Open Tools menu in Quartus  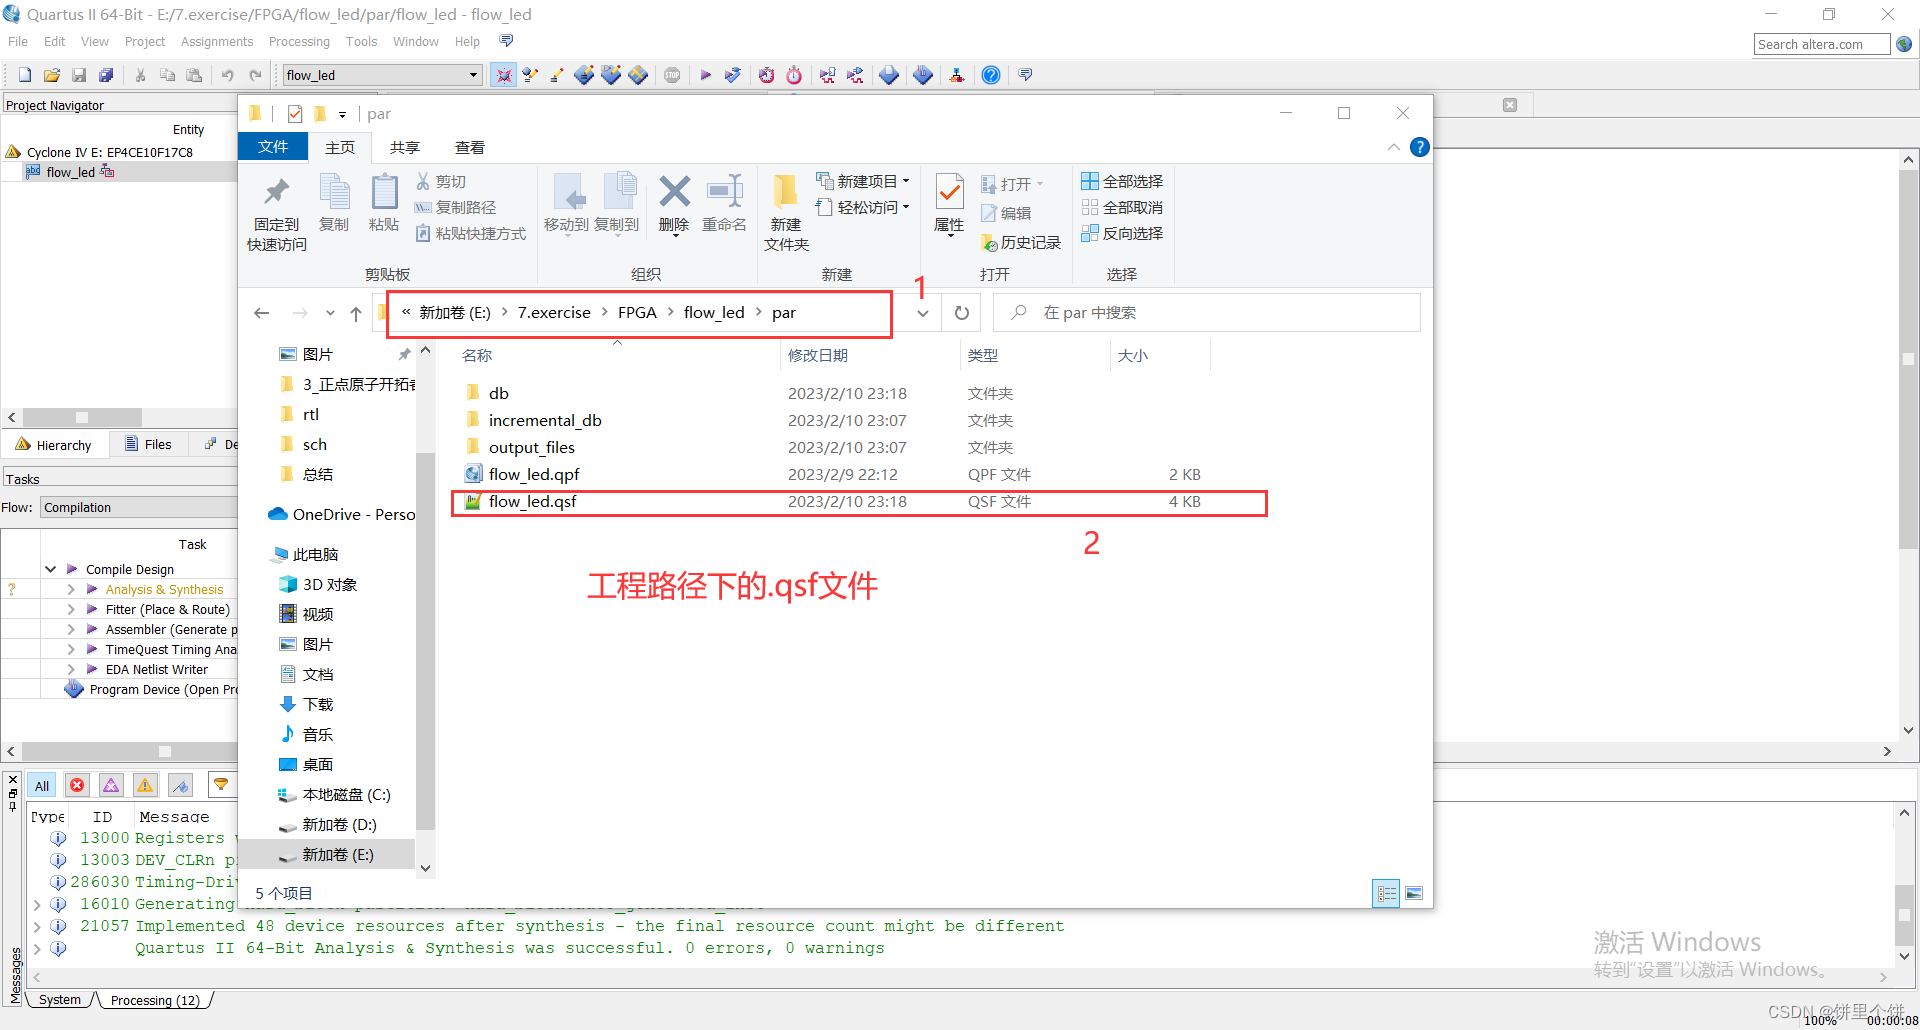pos(361,41)
